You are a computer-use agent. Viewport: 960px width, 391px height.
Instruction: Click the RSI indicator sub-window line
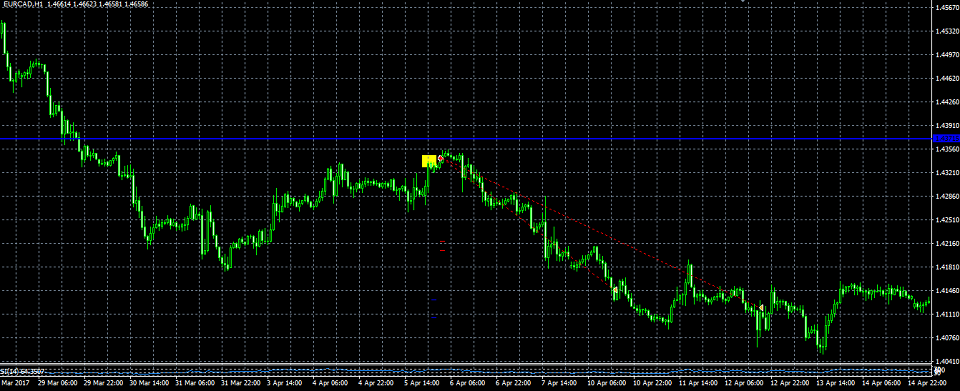coord(465,371)
